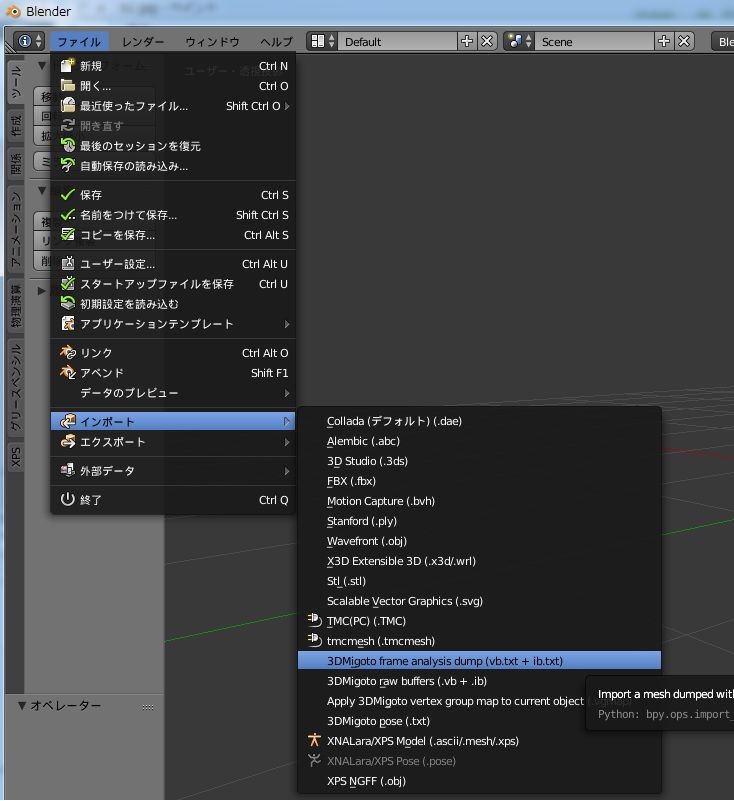Choose FBX (.fbx) import

(x=479, y=481)
